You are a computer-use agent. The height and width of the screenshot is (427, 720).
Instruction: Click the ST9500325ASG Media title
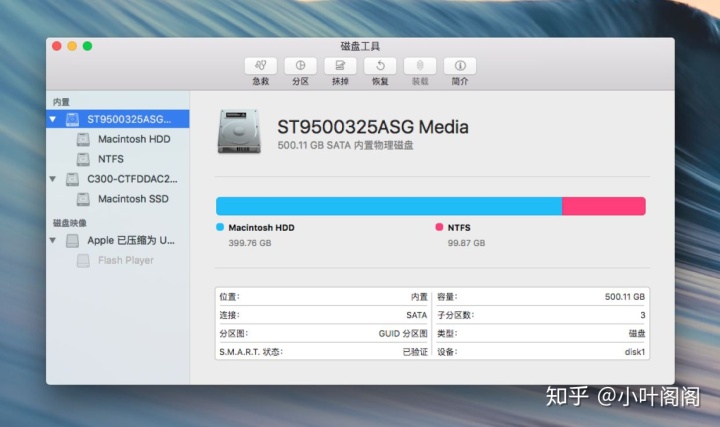click(x=373, y=127)
